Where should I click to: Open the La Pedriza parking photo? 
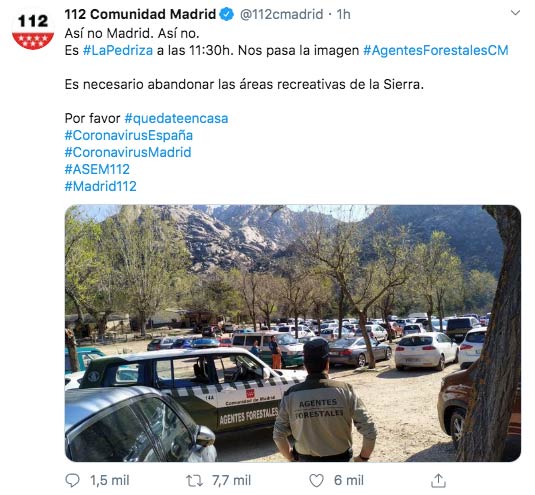[x=293, y=333]
